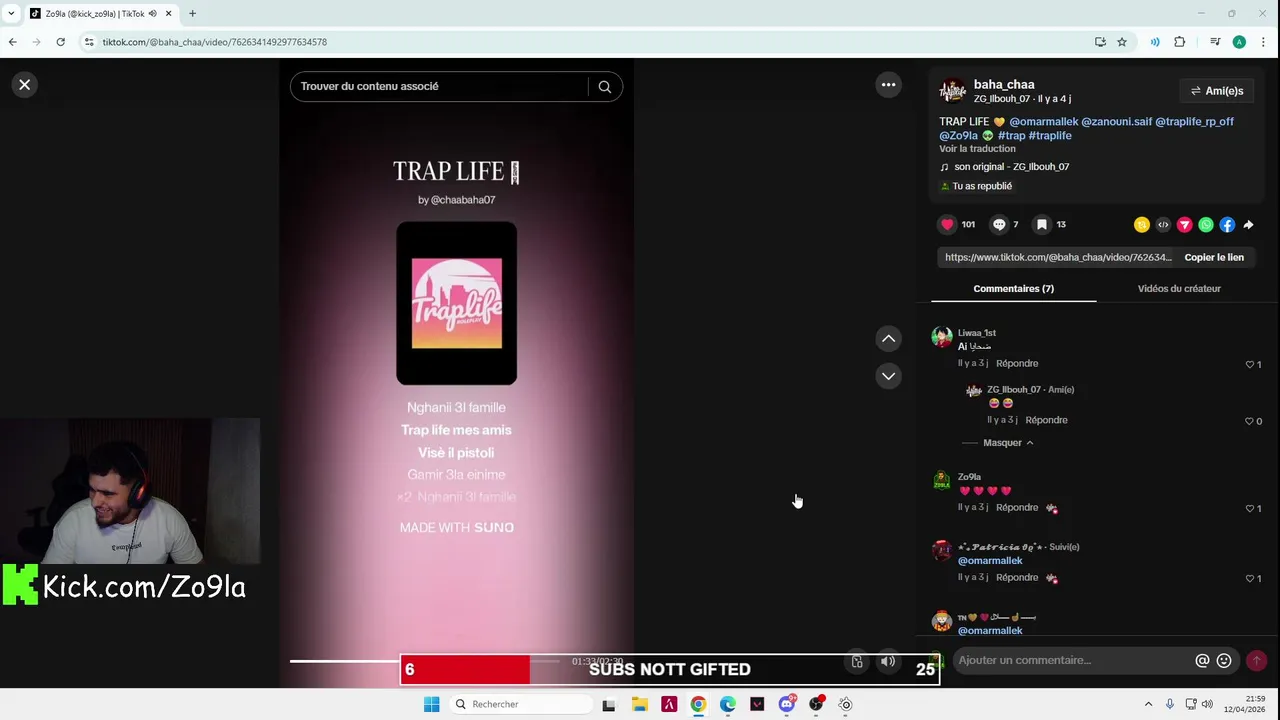Reply to Liwaa_1st's comment via Répondre
The height and width of the screenshot is (720, 1280).
[1017, 363]
